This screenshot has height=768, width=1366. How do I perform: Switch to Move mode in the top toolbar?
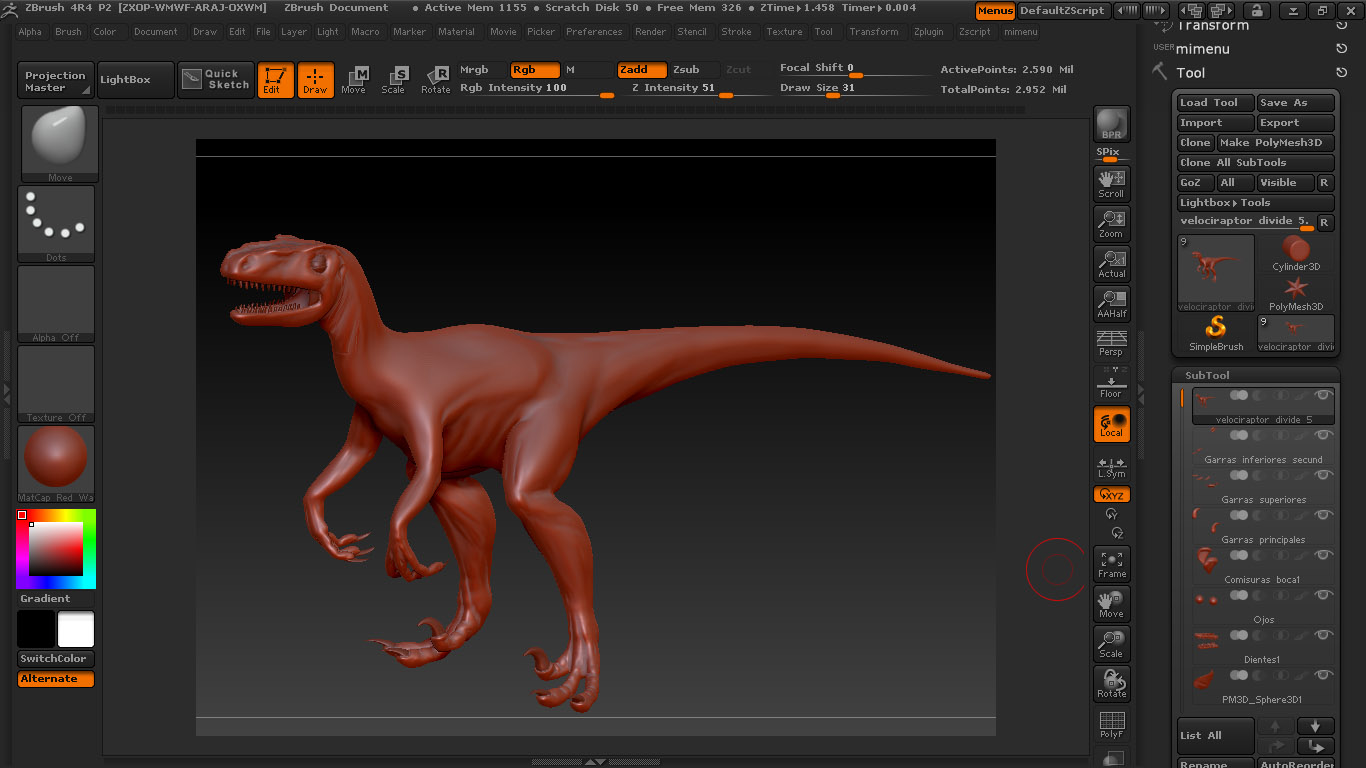pyautogui.click(x=354, y=80)
